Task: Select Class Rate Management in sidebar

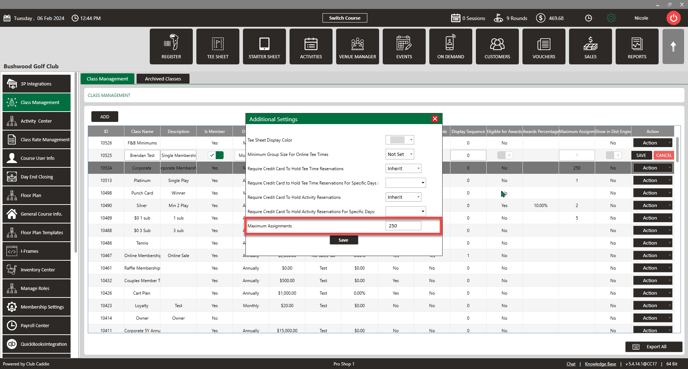Action: [36, 140]
